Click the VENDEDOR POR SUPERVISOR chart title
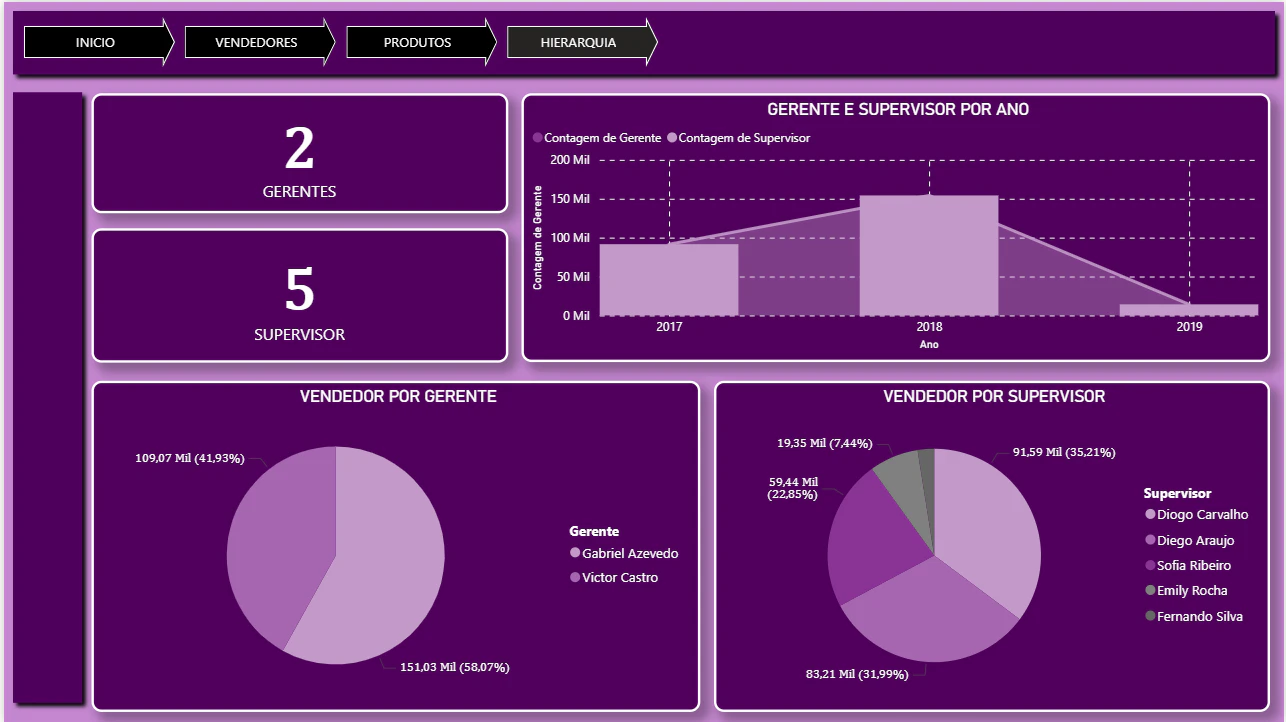Screen dimensions: 1286x722 pyautogui.click(x=994, y=397)
